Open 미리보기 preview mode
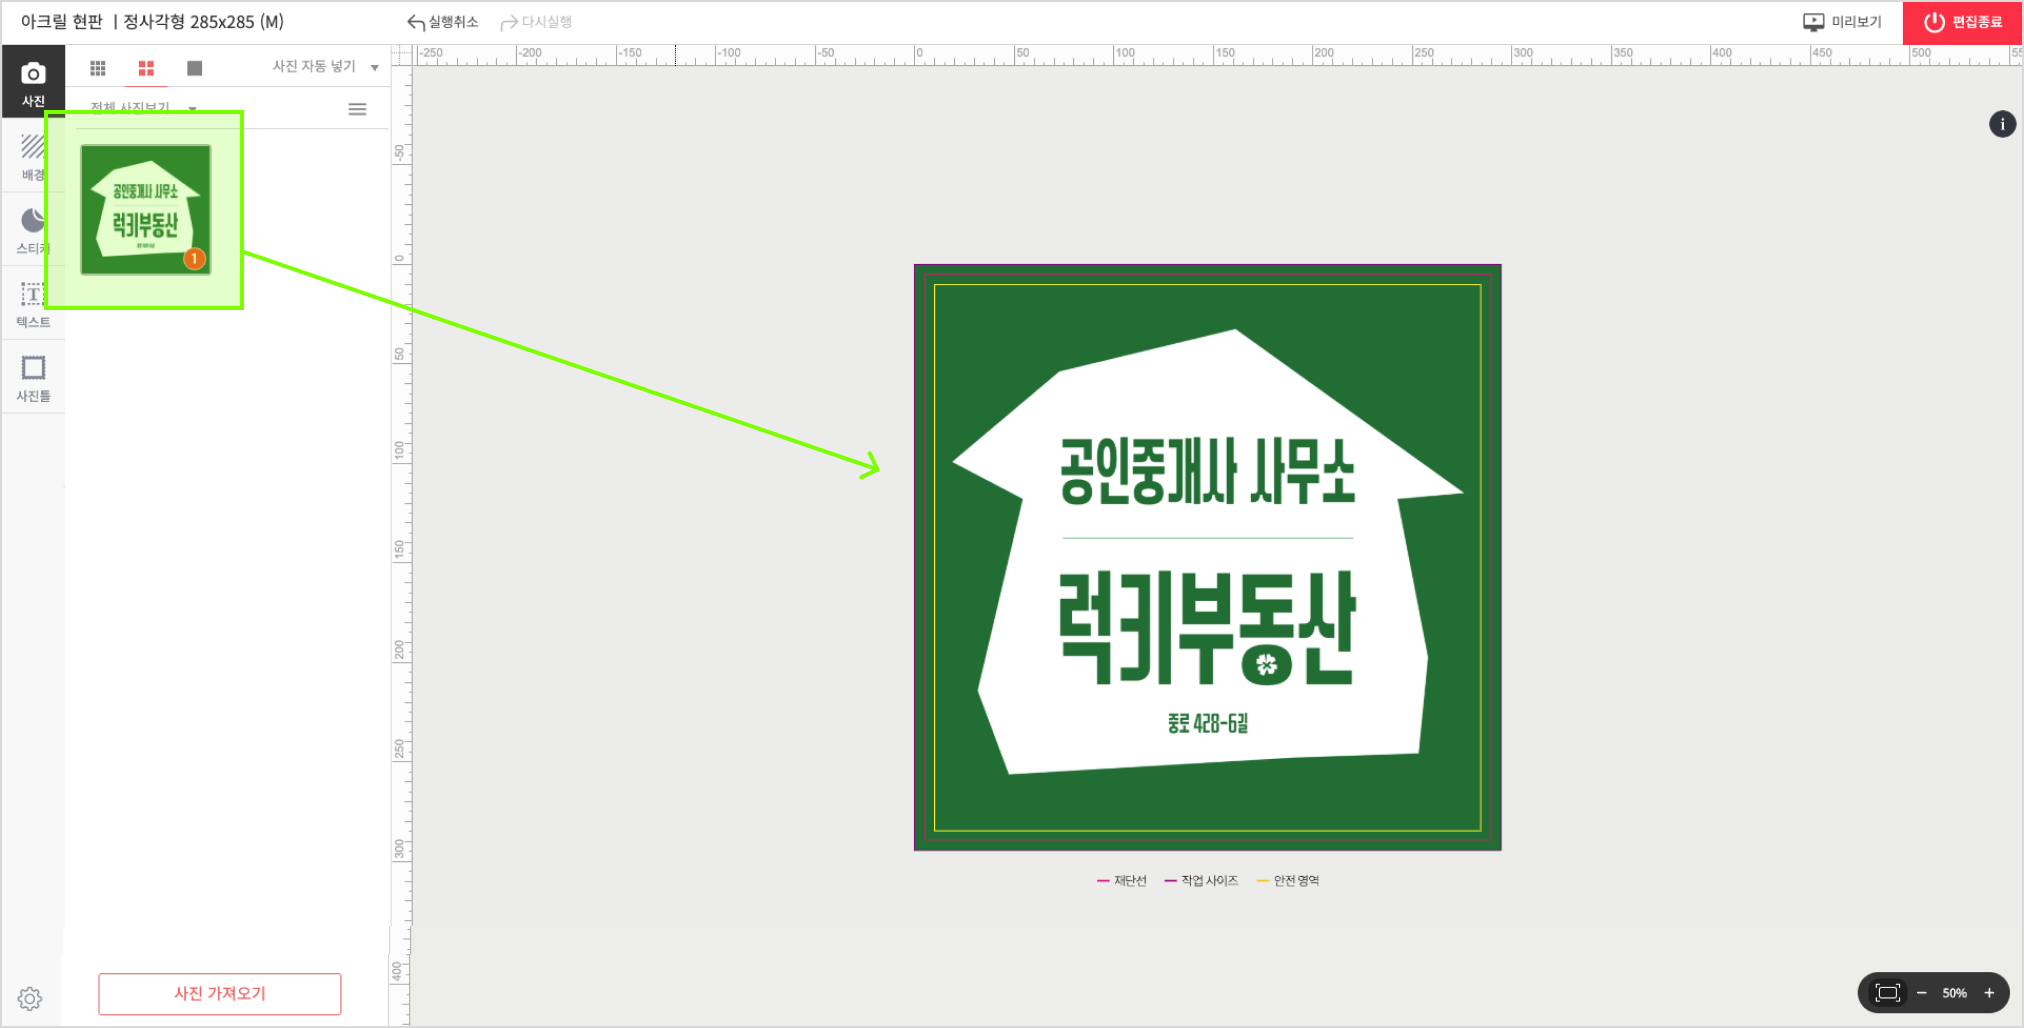The height and width of the screenshot is (1028, 2024). coord(1843,21)
